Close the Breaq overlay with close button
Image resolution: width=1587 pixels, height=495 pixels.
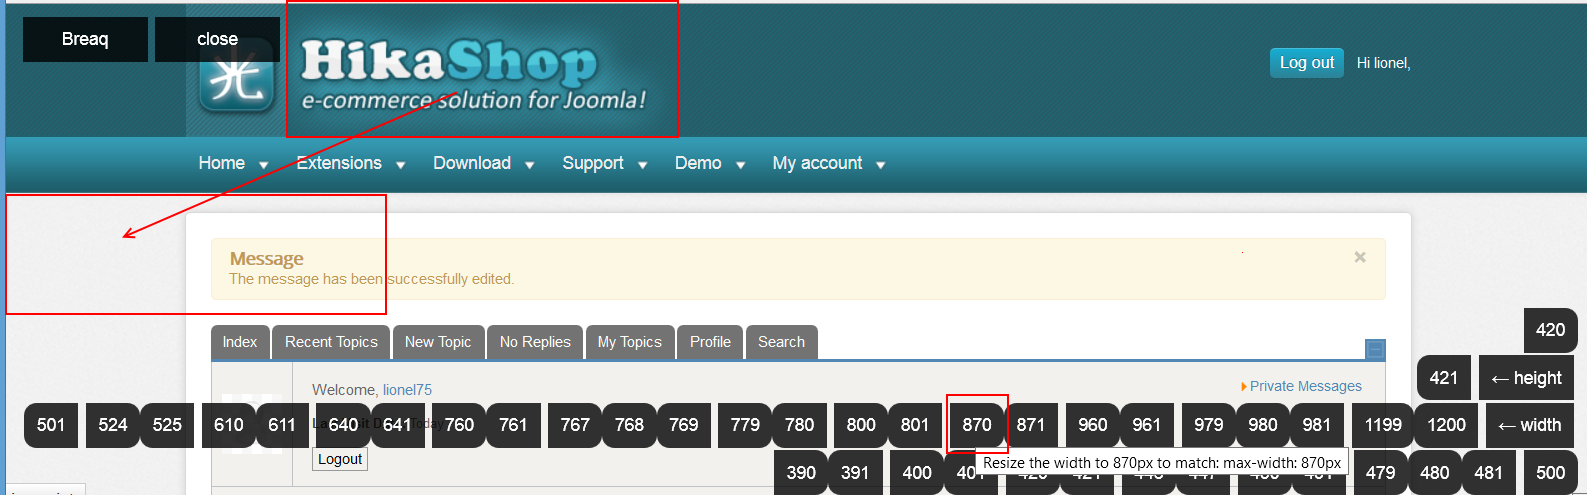217,39
